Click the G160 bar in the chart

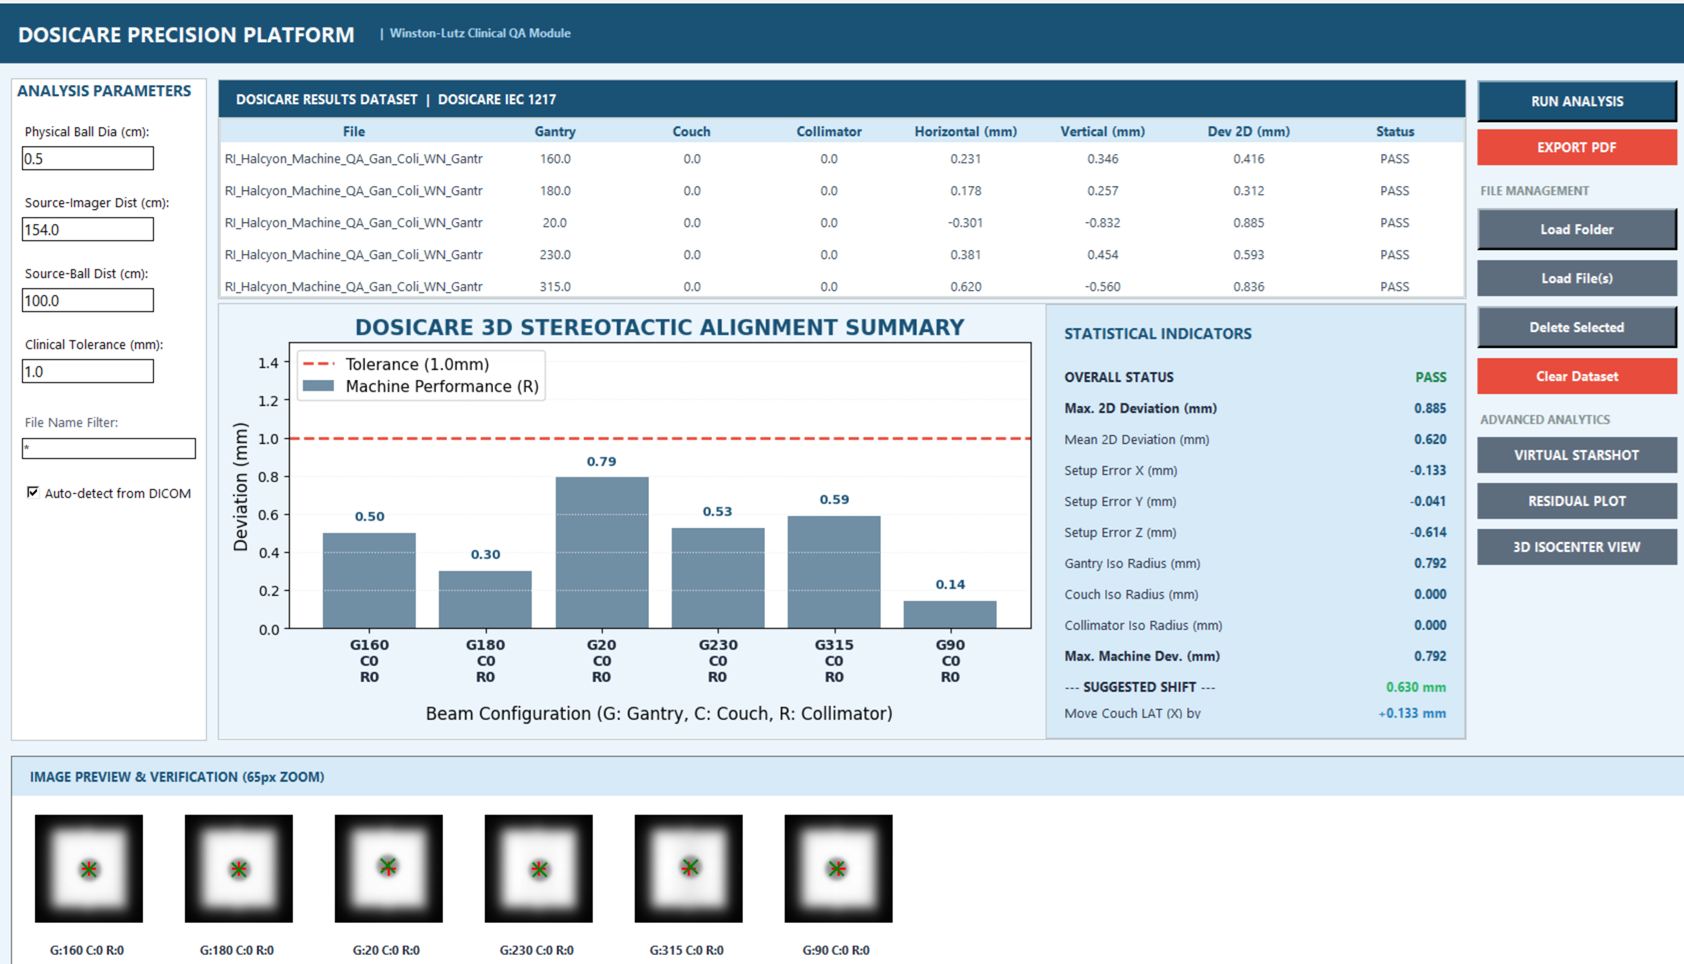click(369, 580)
